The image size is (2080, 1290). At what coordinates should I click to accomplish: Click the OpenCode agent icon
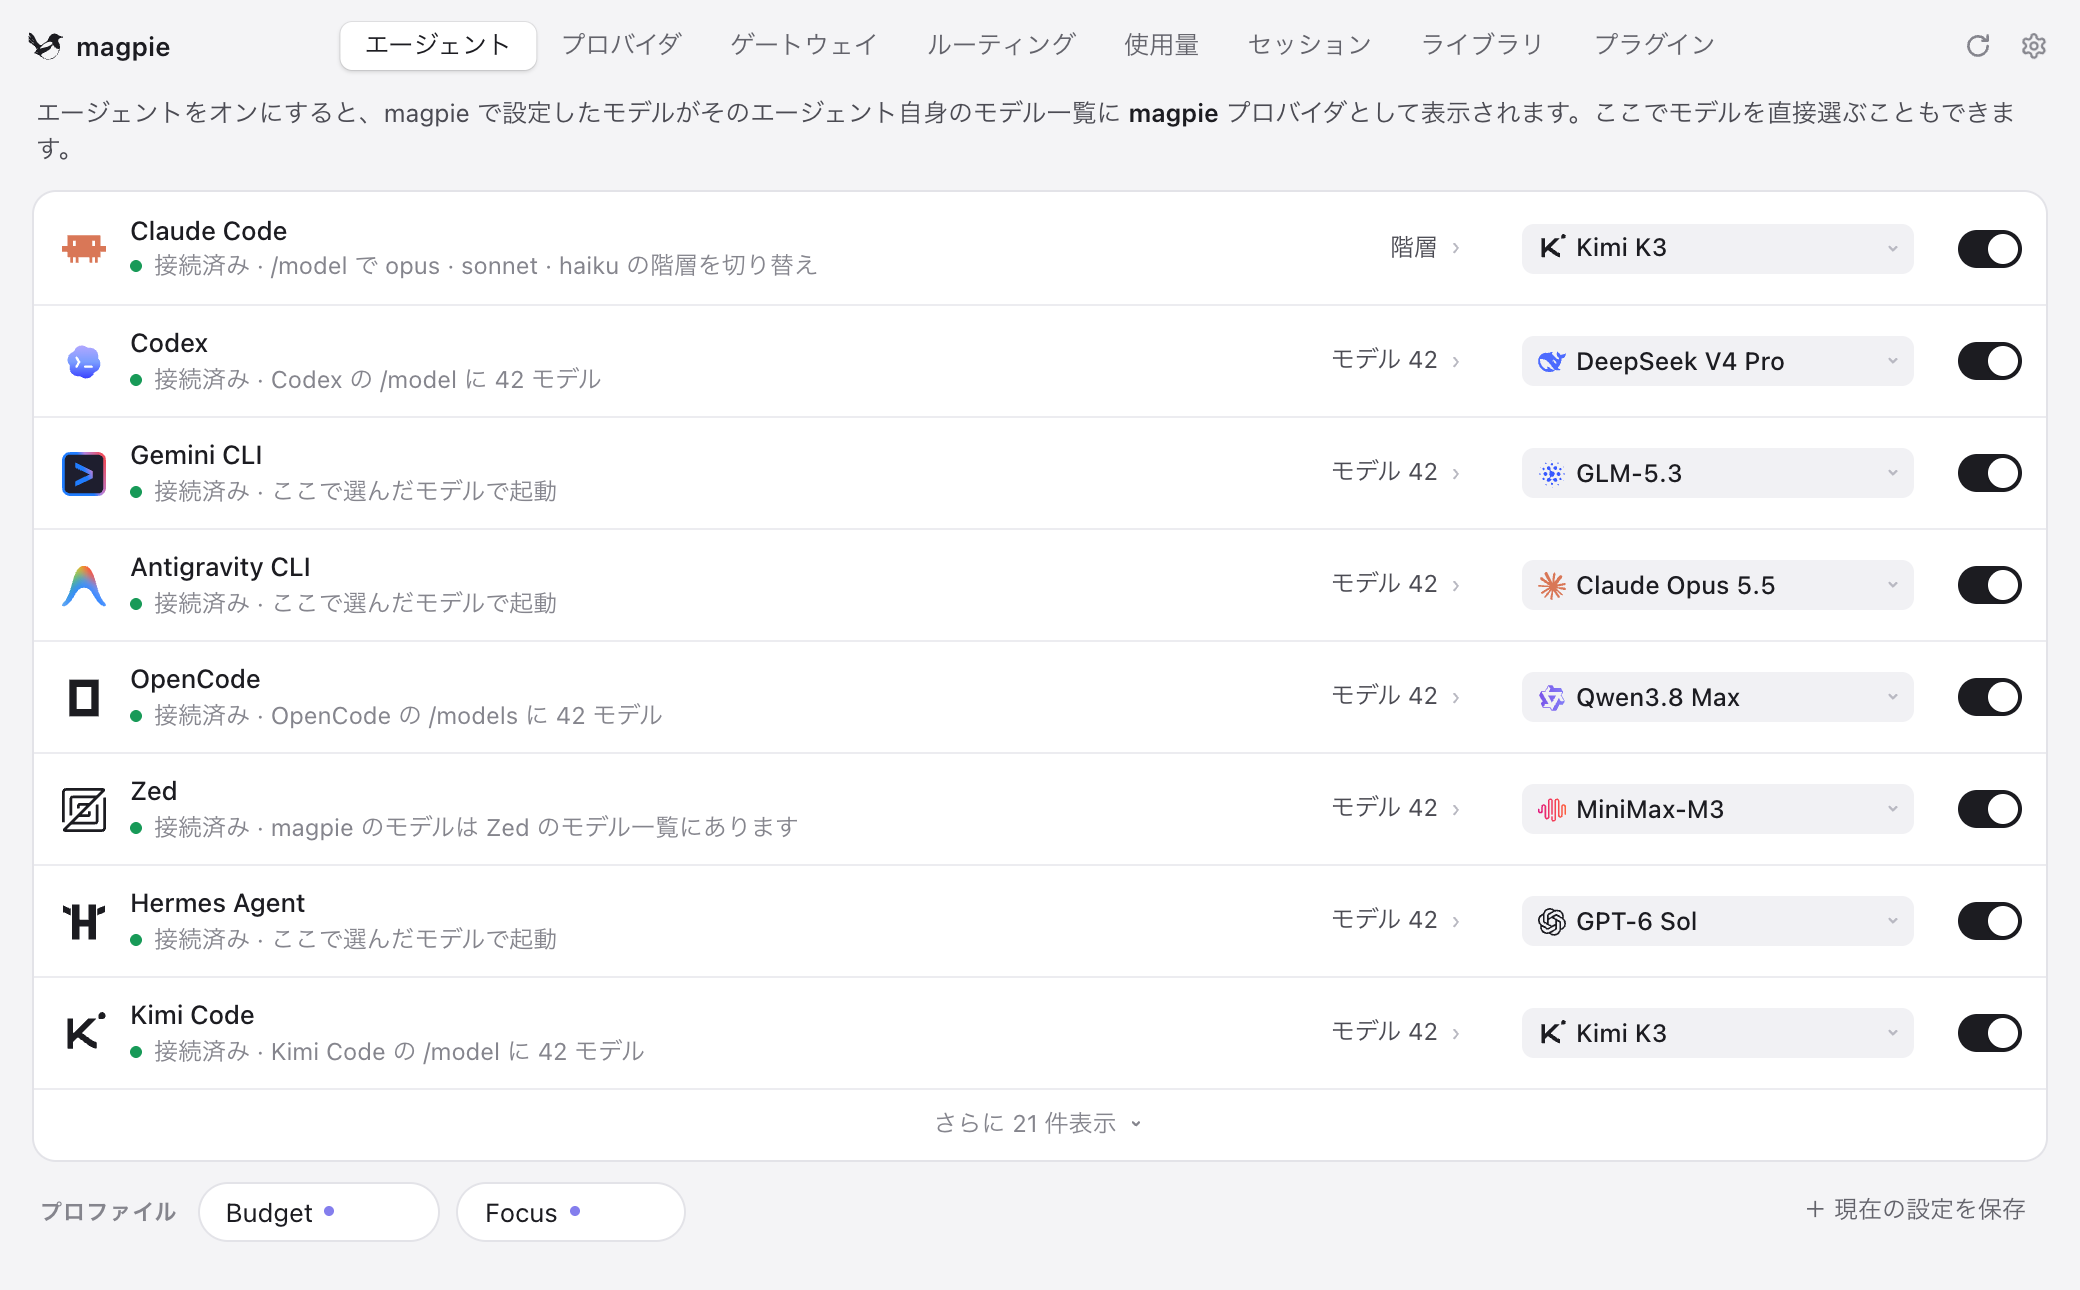tap(84, 697)
